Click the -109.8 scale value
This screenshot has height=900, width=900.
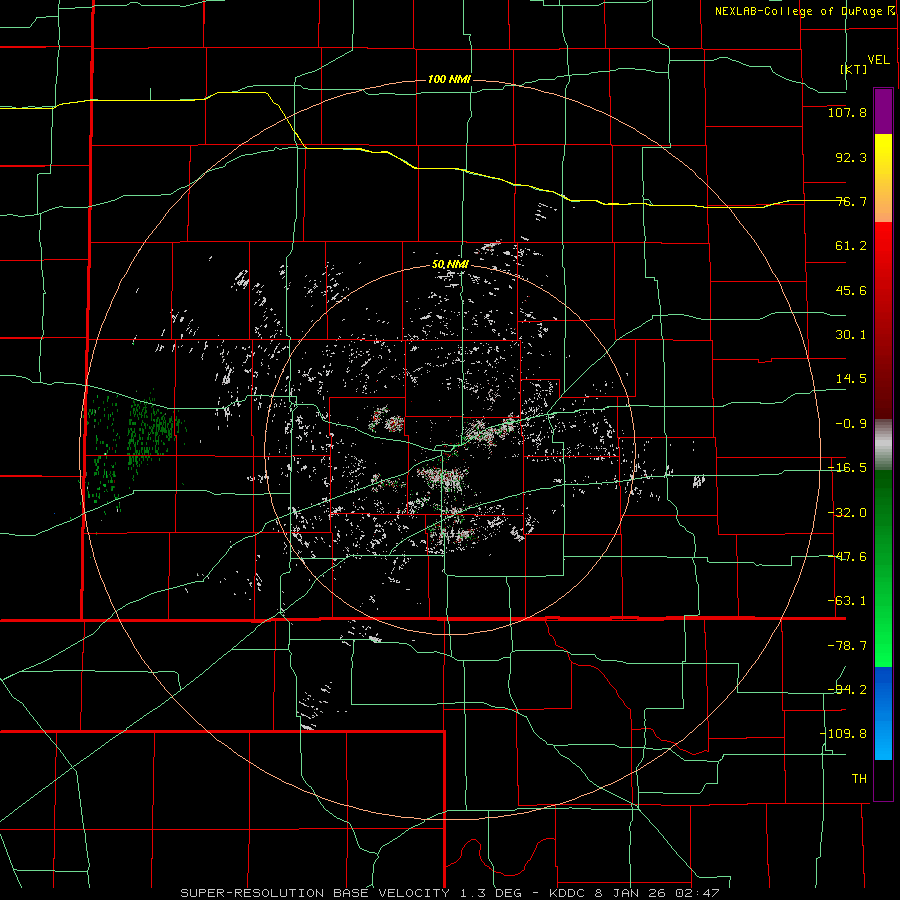[x=843, y=734]
